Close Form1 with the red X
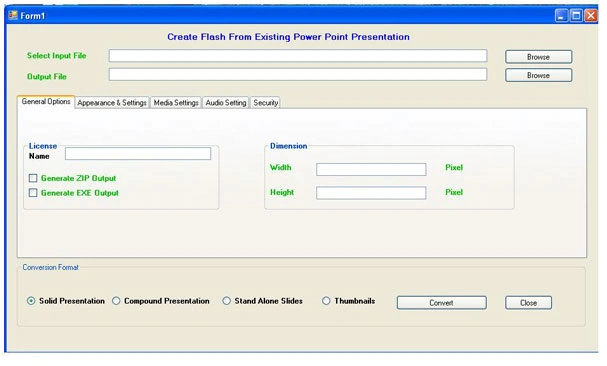The width and height of the screenshot is (607, 366). point(591,15)
